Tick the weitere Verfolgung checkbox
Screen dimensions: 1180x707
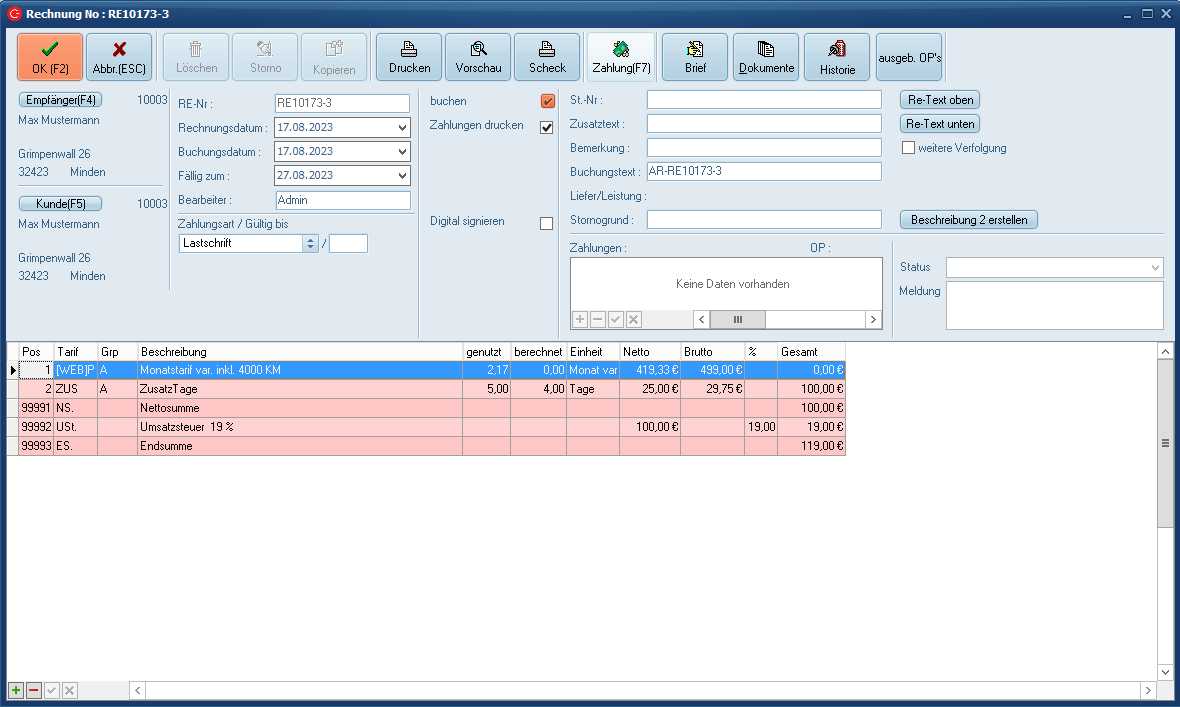pos(909,148)
